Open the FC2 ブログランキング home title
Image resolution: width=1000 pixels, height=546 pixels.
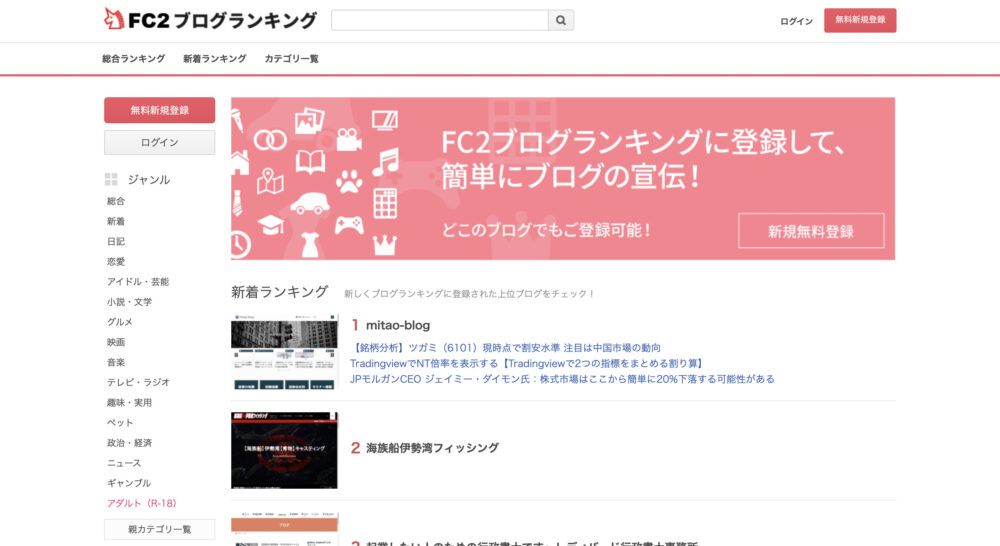(x=222, y=20)
